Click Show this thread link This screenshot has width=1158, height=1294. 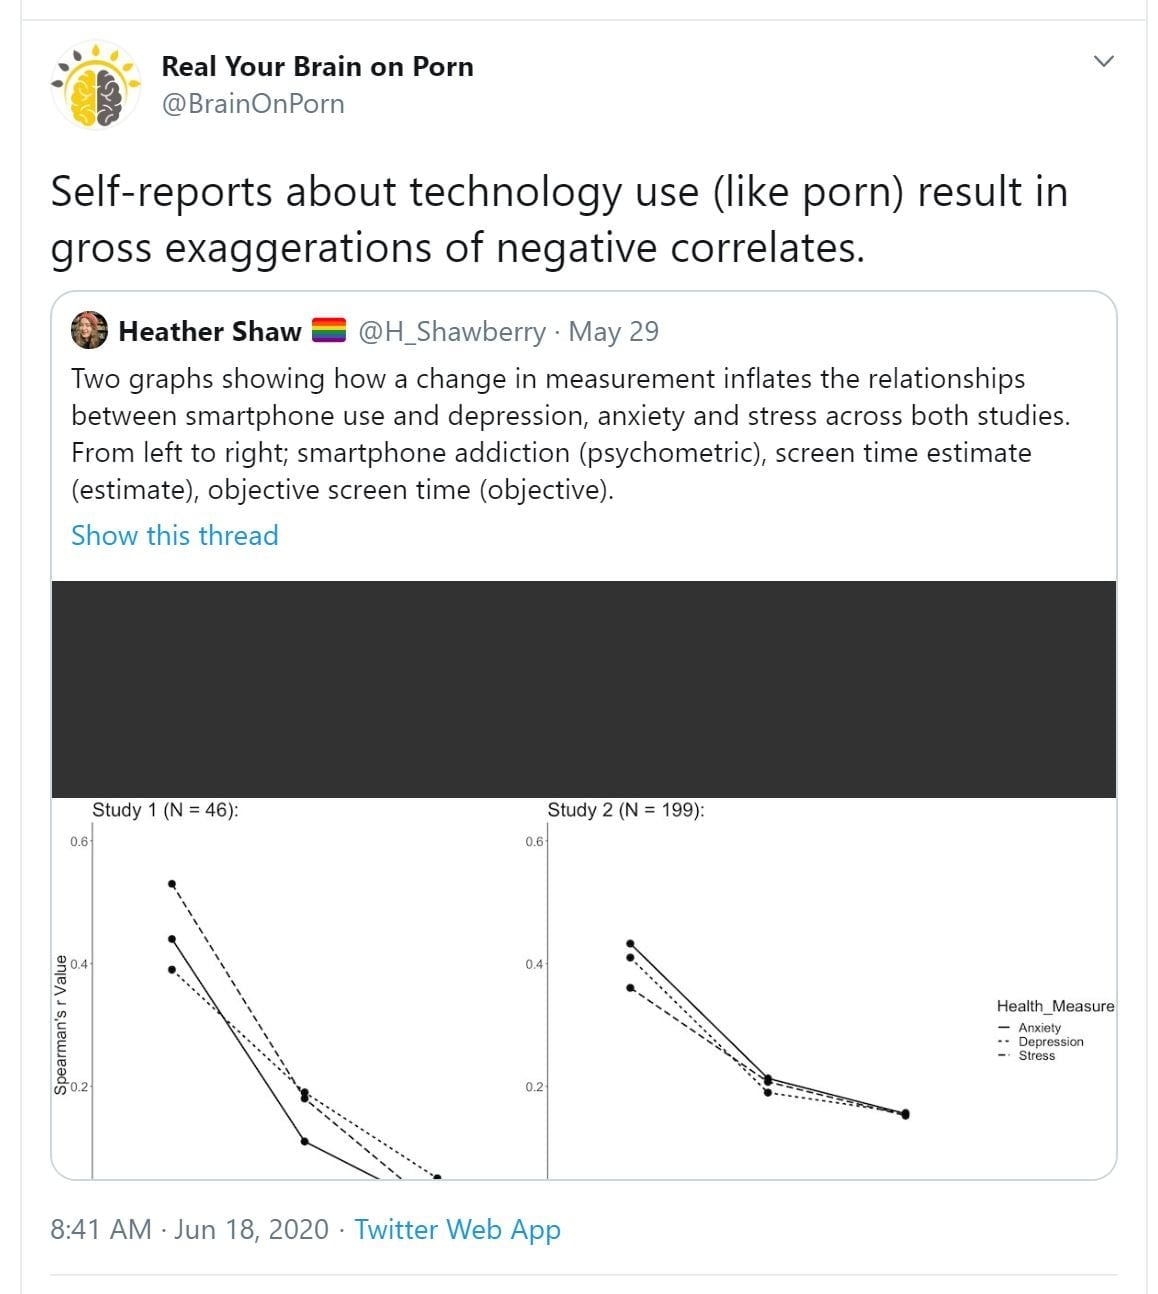[175, 536]
